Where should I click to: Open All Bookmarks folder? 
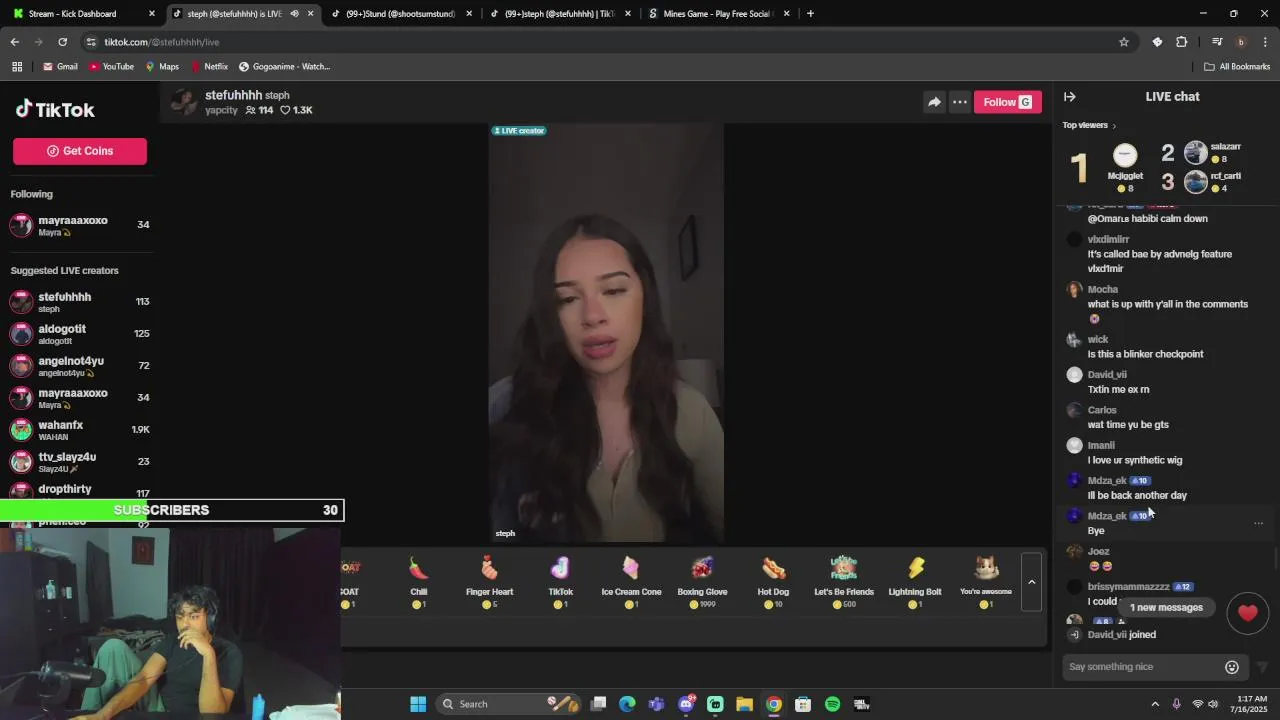coord(1237,67)
